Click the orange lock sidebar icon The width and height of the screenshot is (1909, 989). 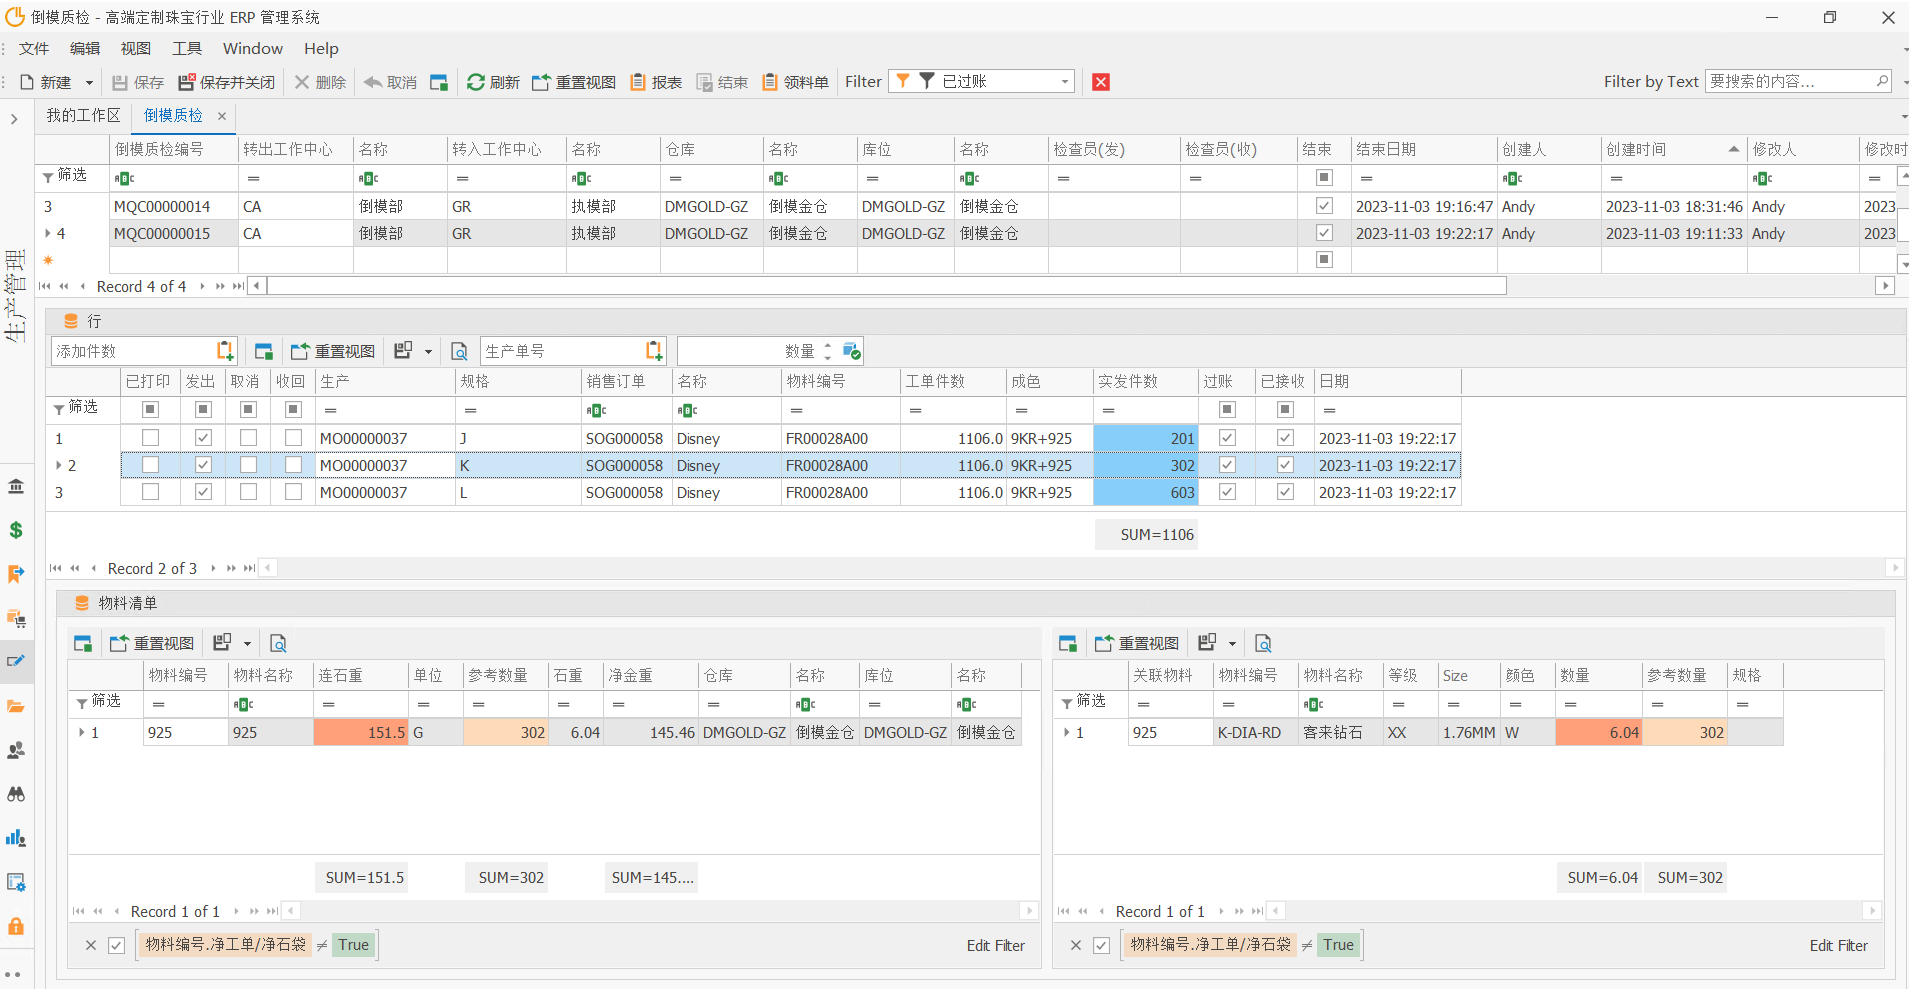pyautogui.click(x=16, y=926)
